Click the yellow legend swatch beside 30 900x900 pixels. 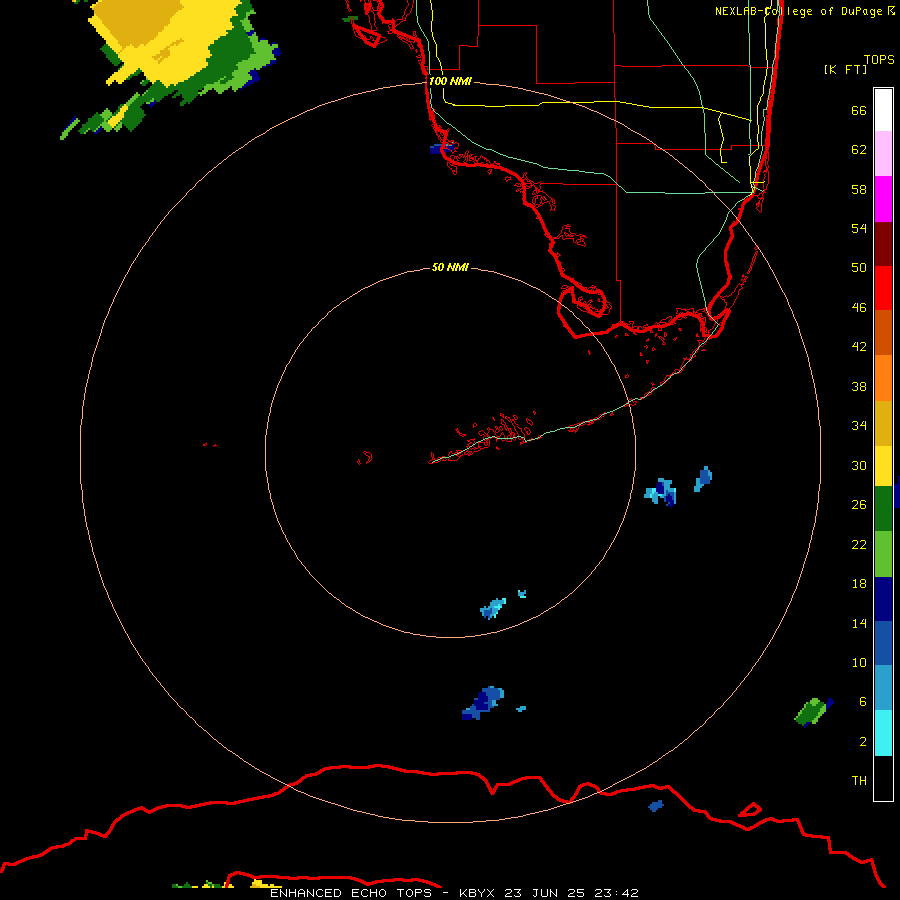[x=883, y=466]
